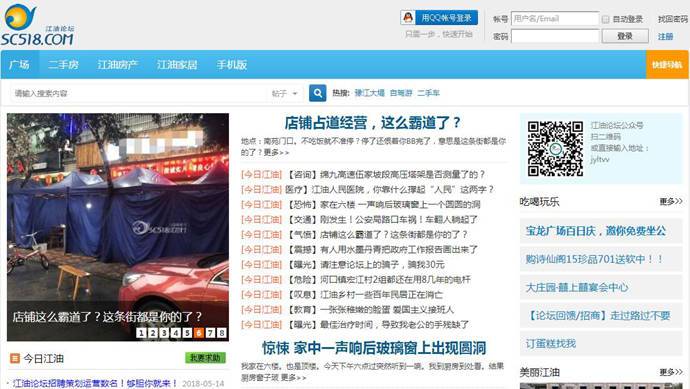Click the QQ penguin login icon
The width and height of the screenshot is (690, 389).
pos(408,18)
